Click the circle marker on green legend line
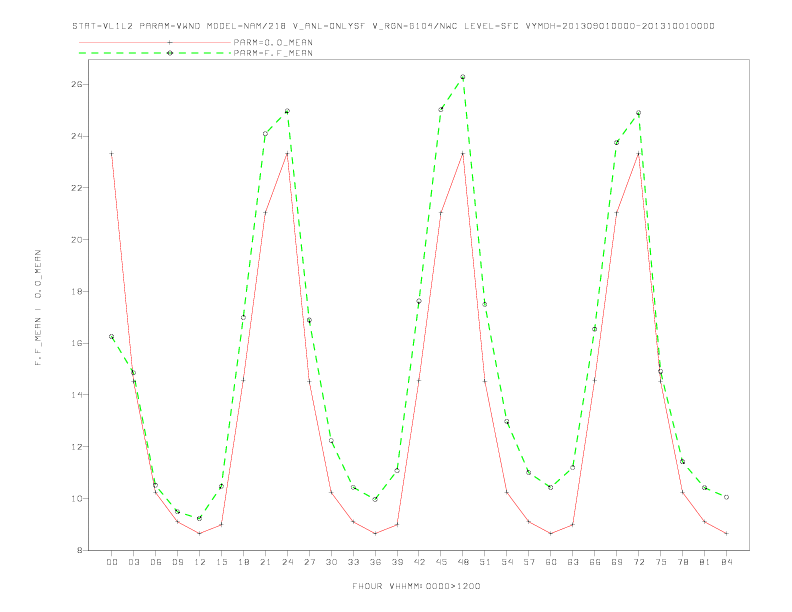Viewport: 792px width, 612px height. [170, 53]
